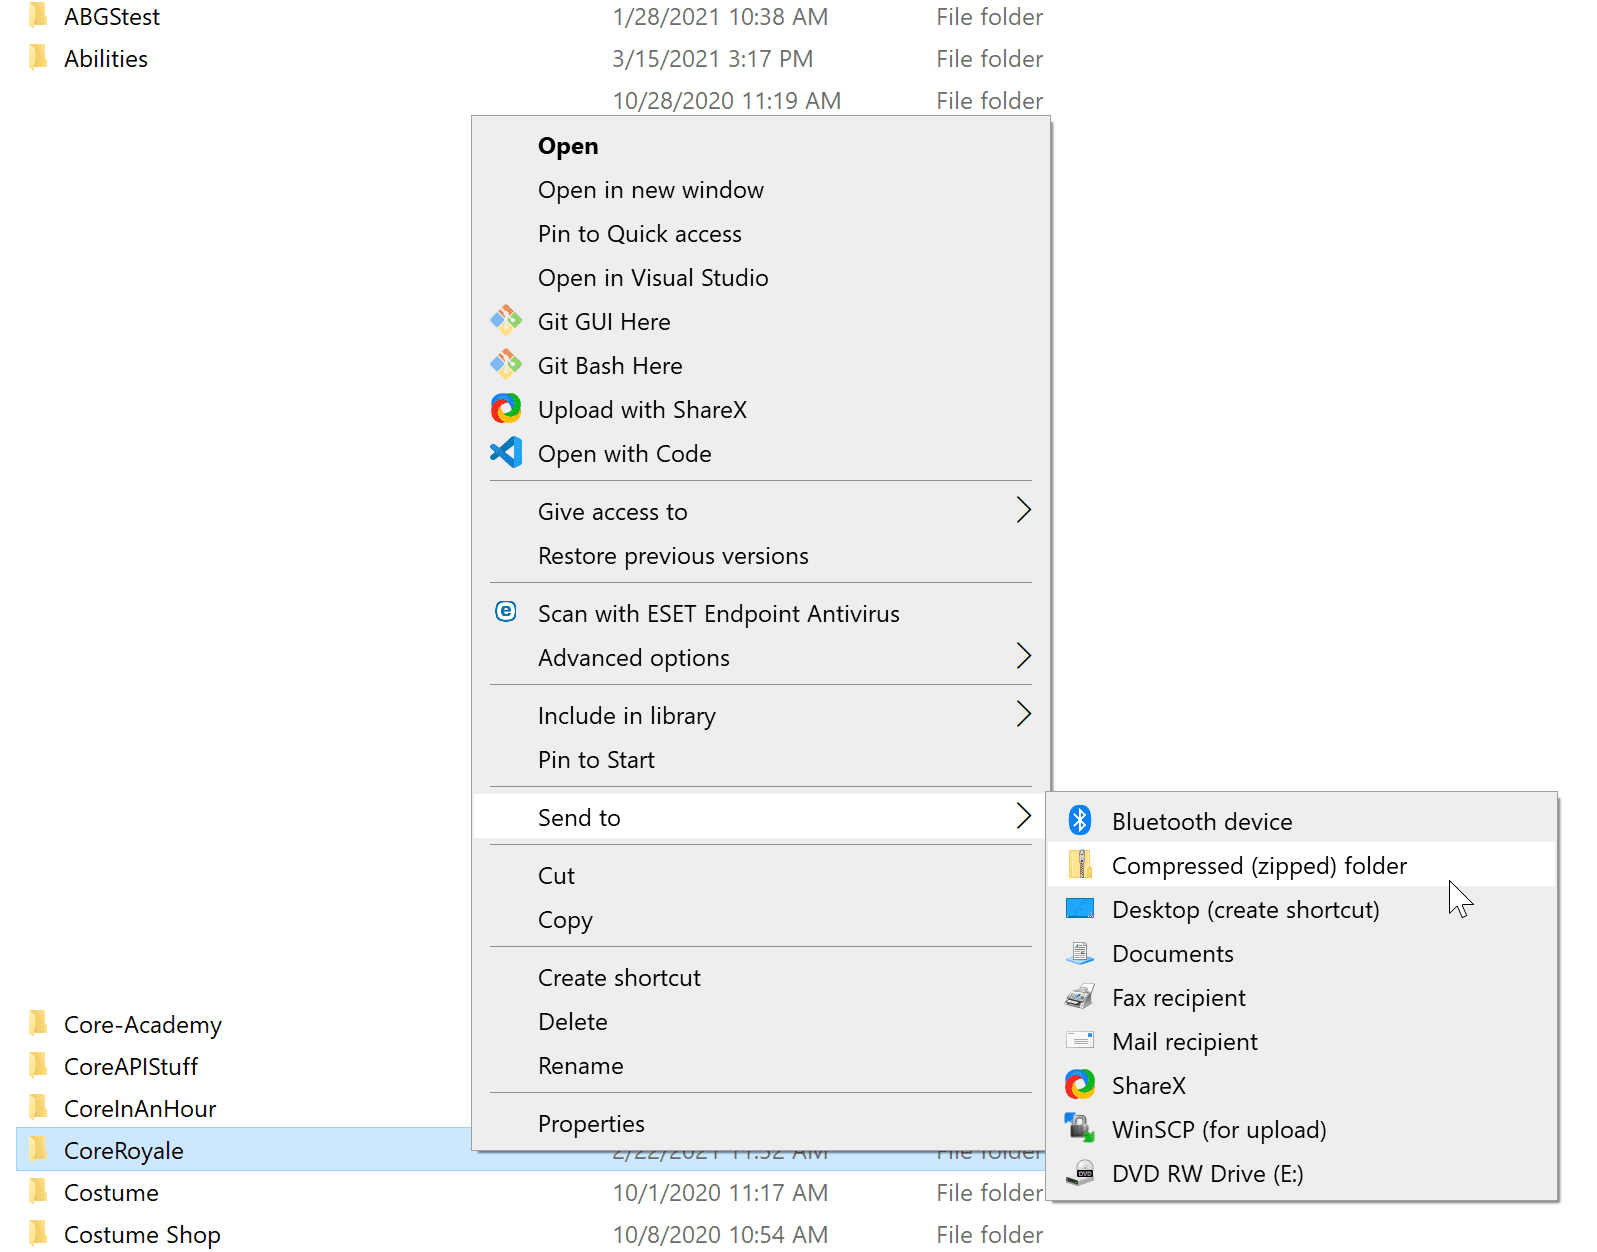Click the Git Bash Here icon
1597x1252 pixels.
(x=506, y=365)
